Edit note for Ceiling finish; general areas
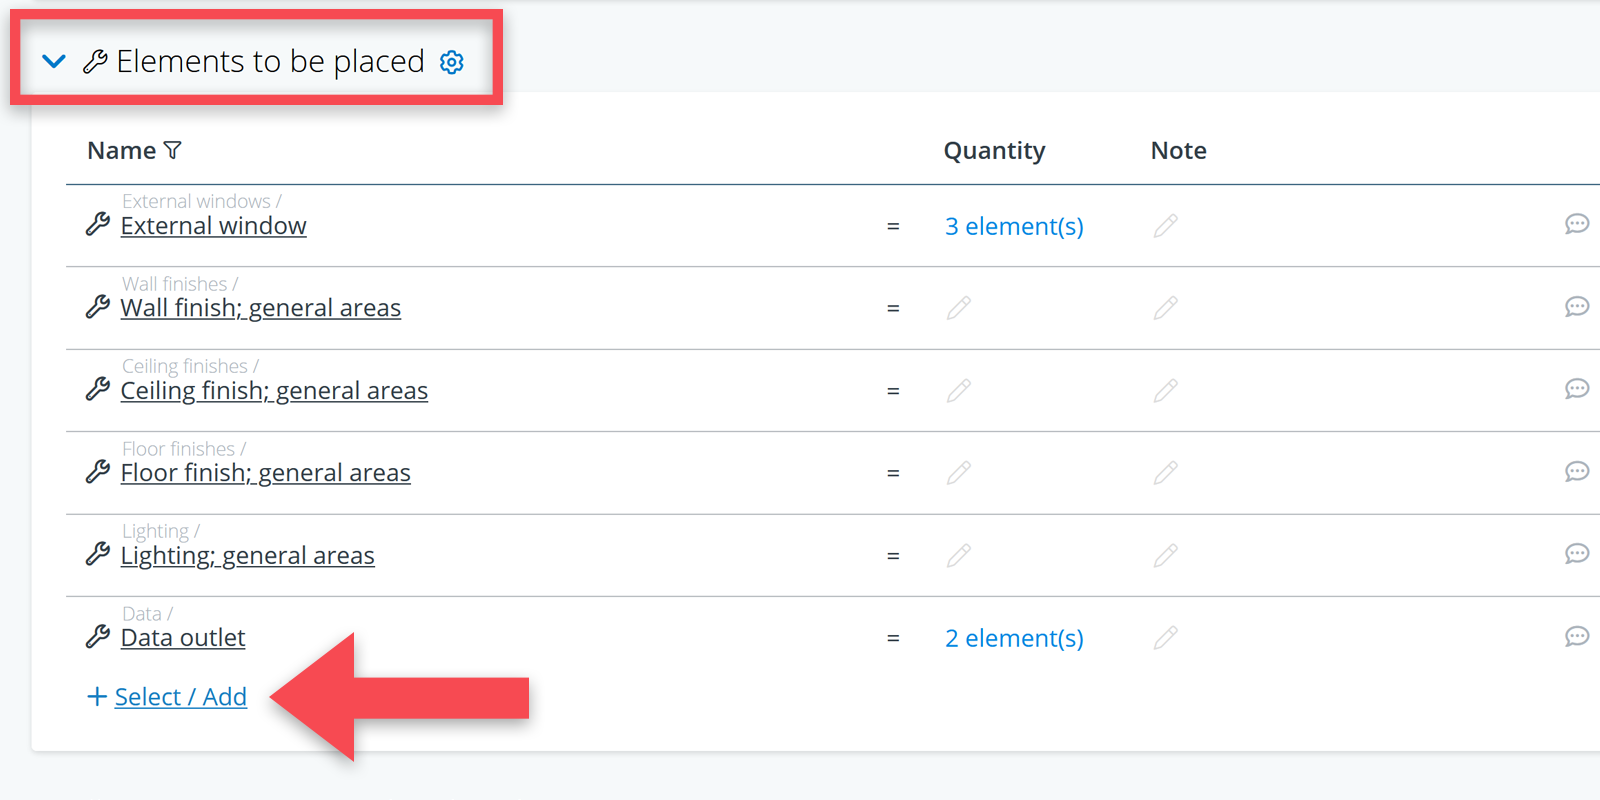Viewport: 1600px width, 800px height. click(1165, 390)
